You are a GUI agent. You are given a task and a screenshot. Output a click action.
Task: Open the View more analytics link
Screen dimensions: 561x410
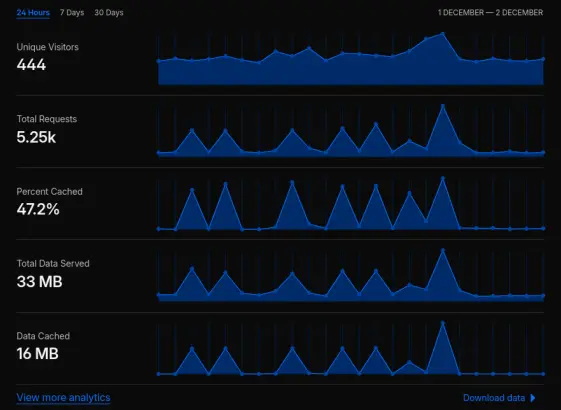[63, 397]
